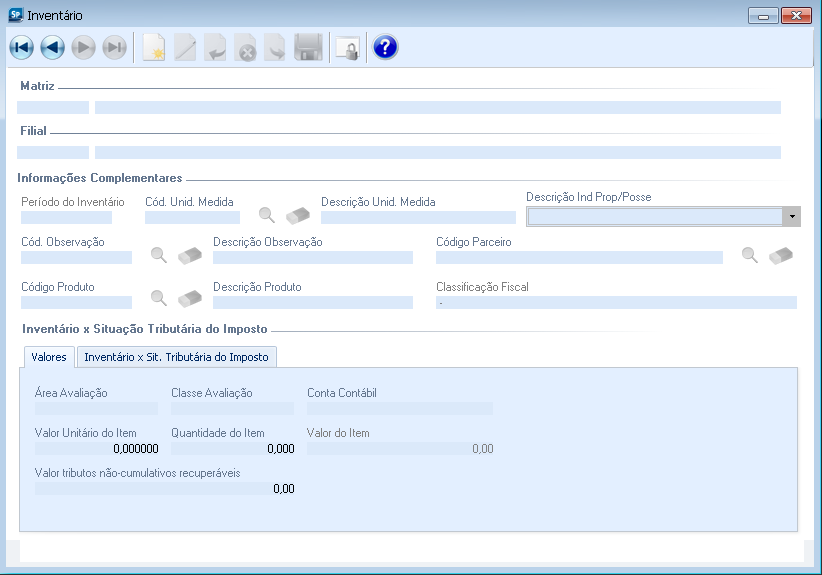Image resolution: width=822 pixels, height=575 pixels.
Task: Clear Cód. Observação with eraser icon
Action: coord(190,255)
